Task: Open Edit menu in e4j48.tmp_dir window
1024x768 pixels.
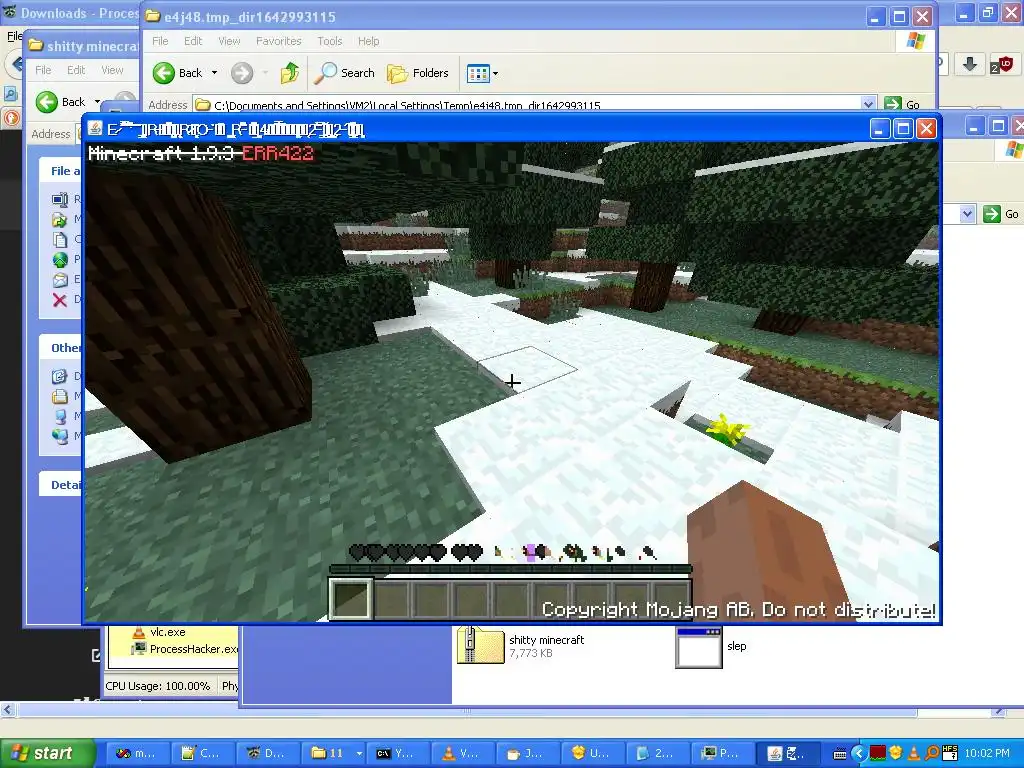Action: tap(193, 41)
